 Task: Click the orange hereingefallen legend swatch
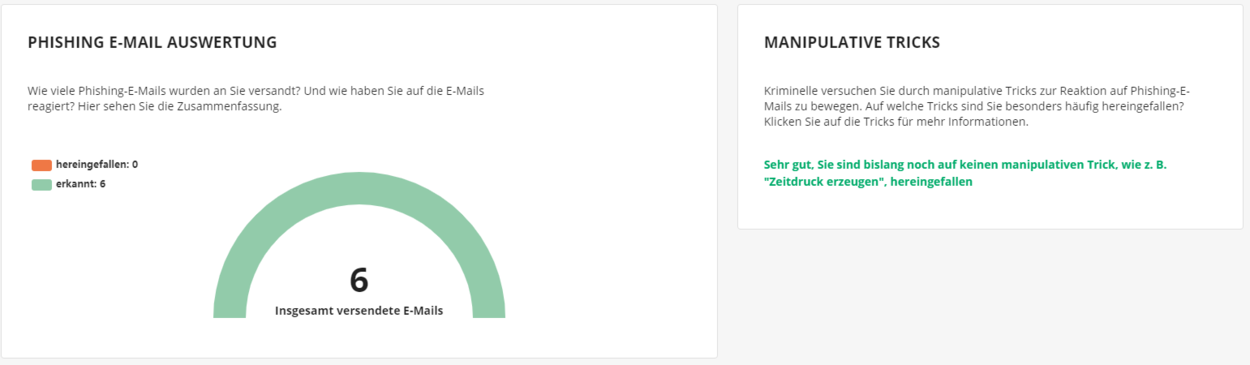pyautogui.click(x=41, y=165)
